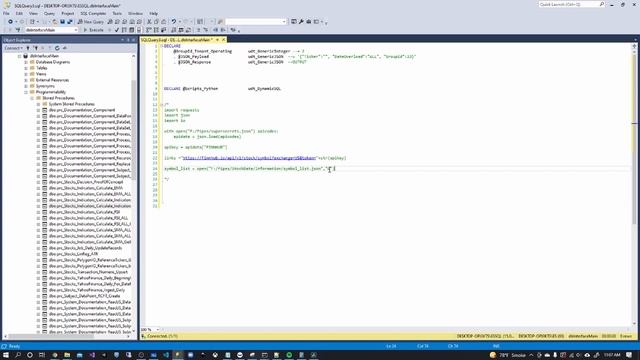The width and height of the screenshot is (640, 360).
Task: Click the taskbar Cortana circle icon
Action: 30,355
